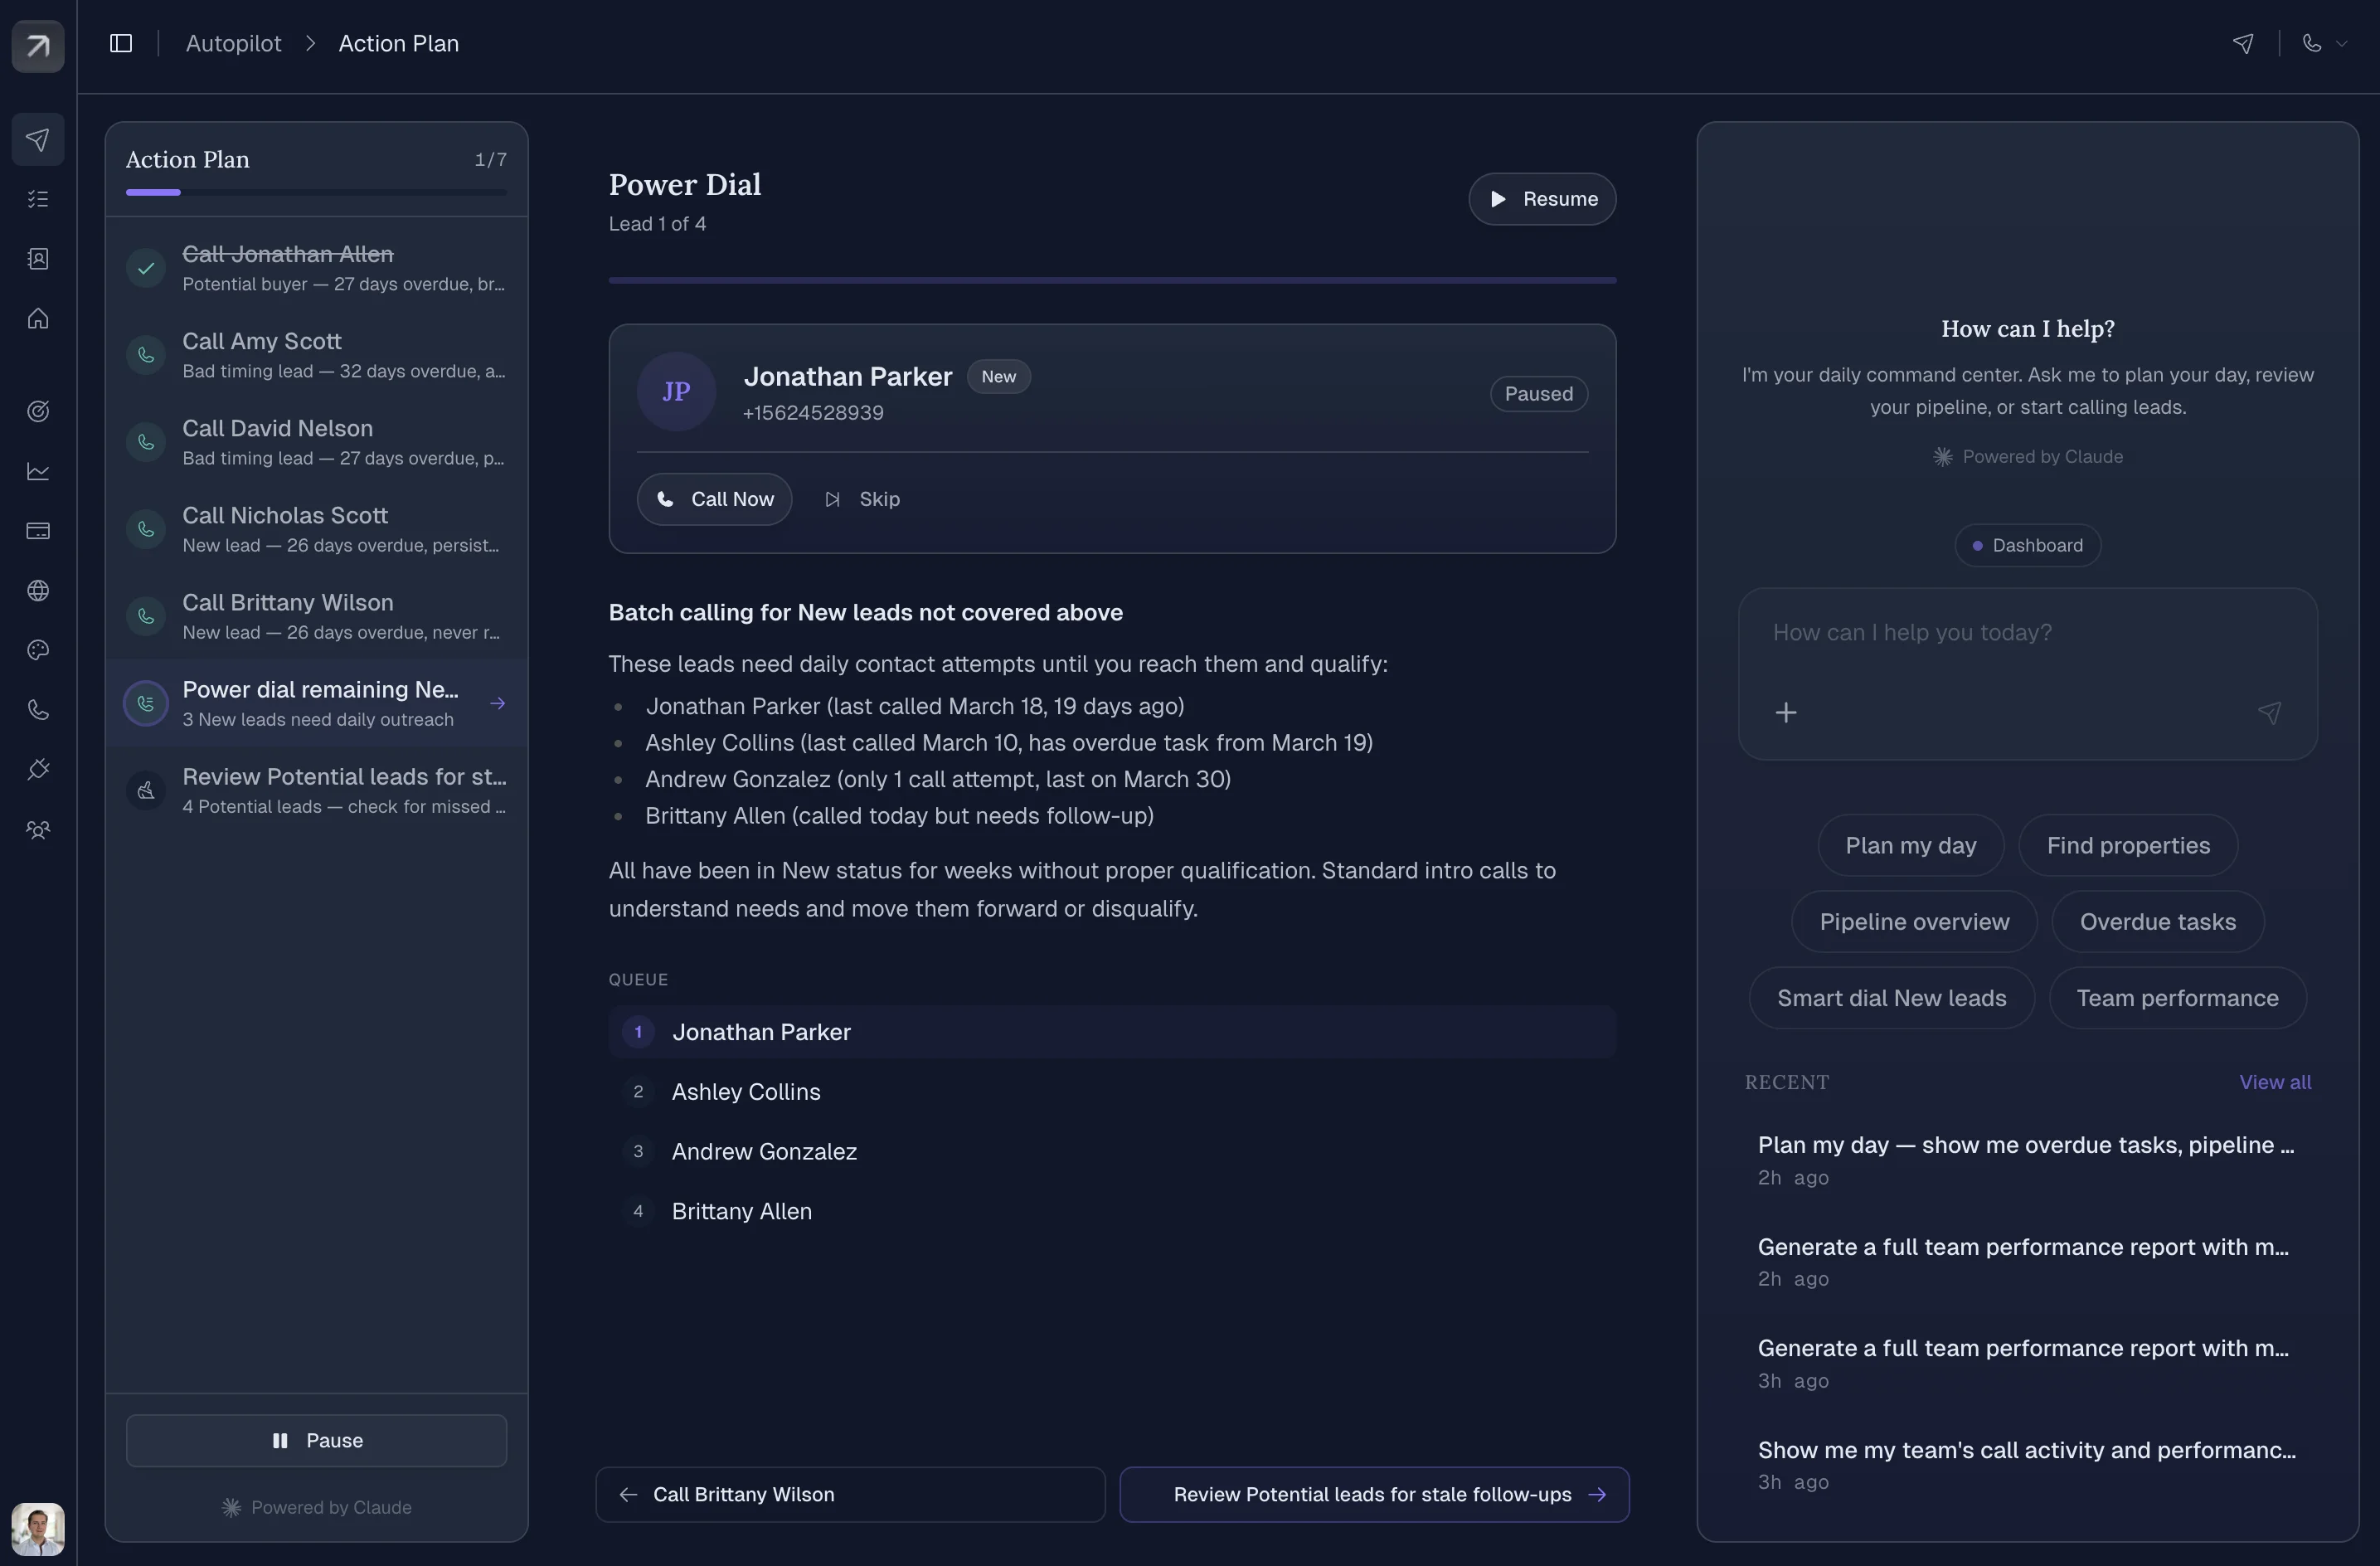Open the Calls phone icon in sidebar
This screenshot has width=2380, height=1566.
38,710
